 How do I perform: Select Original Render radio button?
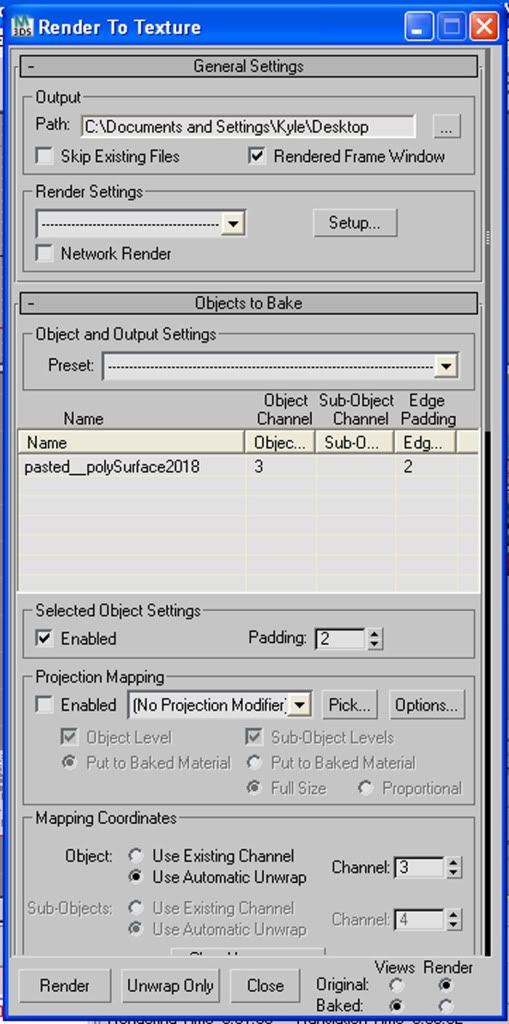click(447, 984)
